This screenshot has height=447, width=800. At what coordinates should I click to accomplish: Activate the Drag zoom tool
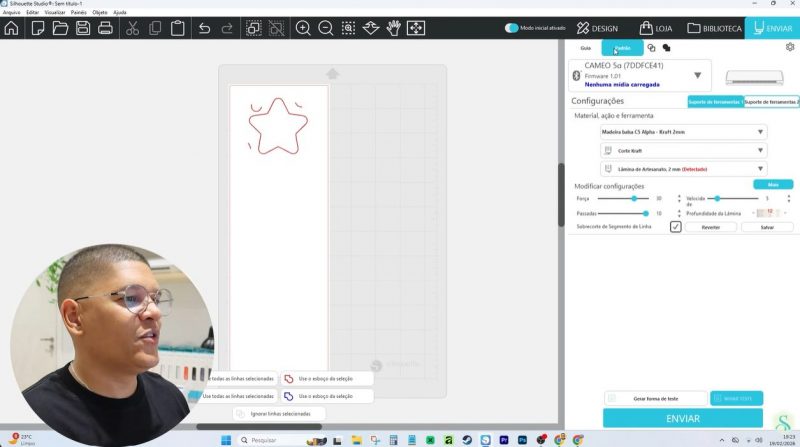[x=371, y=28]
